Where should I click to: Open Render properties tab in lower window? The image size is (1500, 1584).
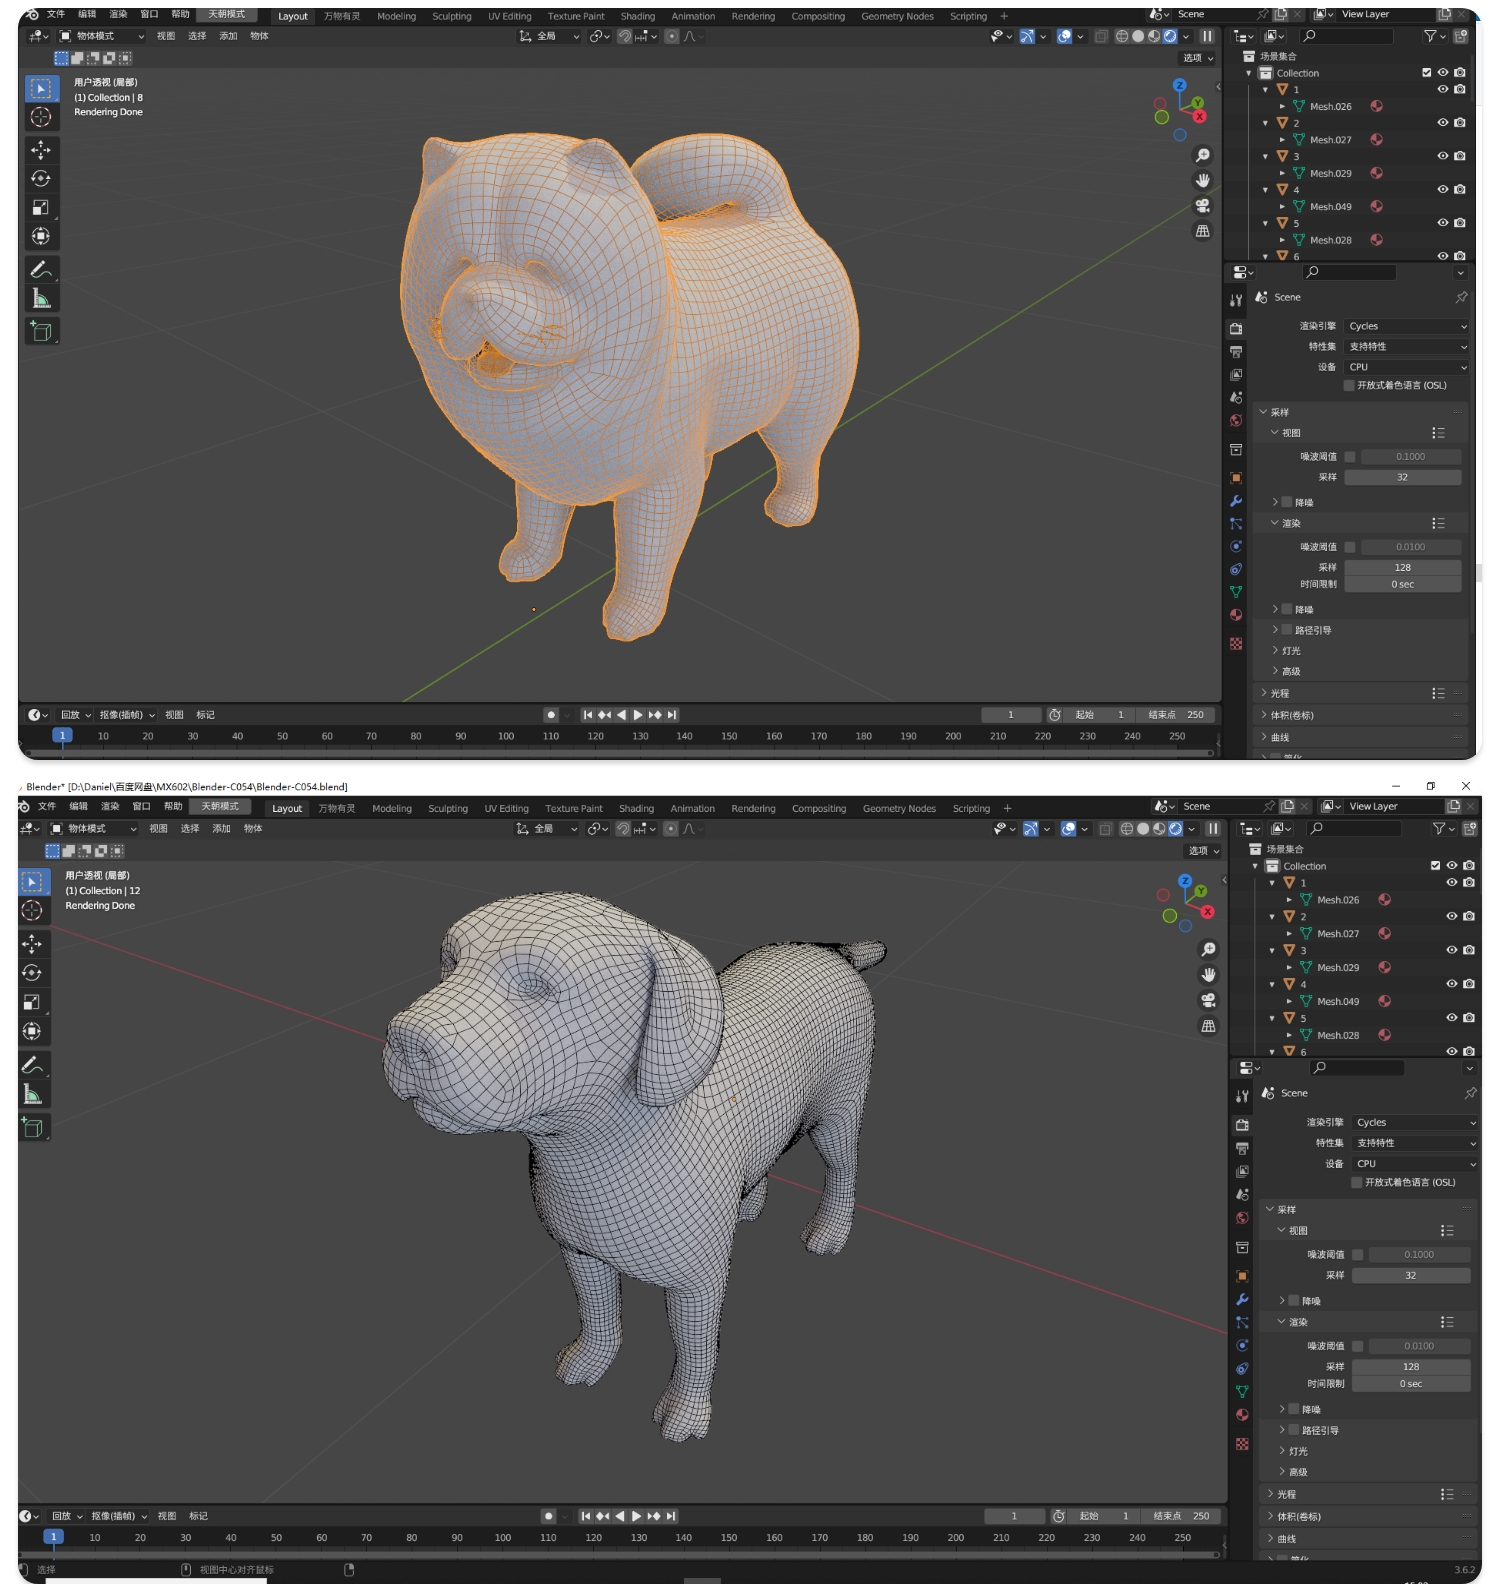[x=1242, y=1125]
